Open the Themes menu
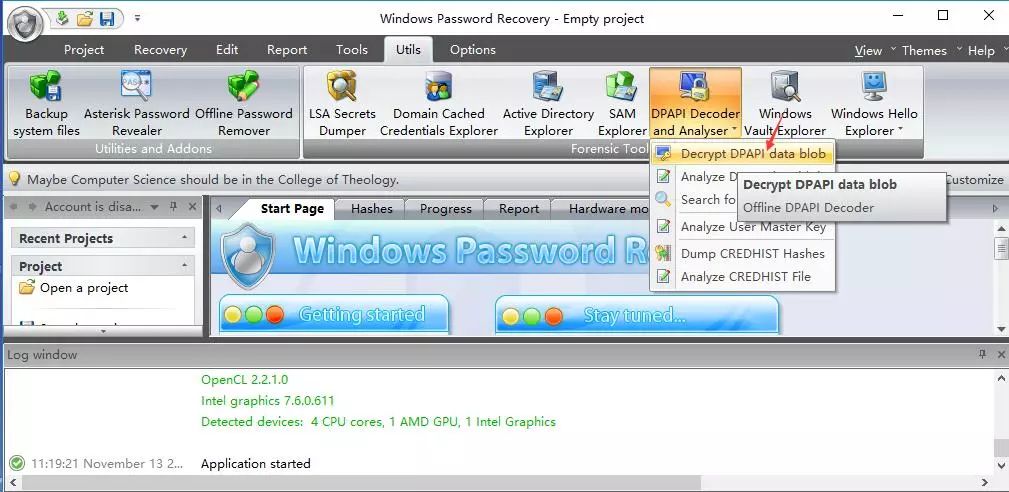1009x492 pixels. (924, 50)
